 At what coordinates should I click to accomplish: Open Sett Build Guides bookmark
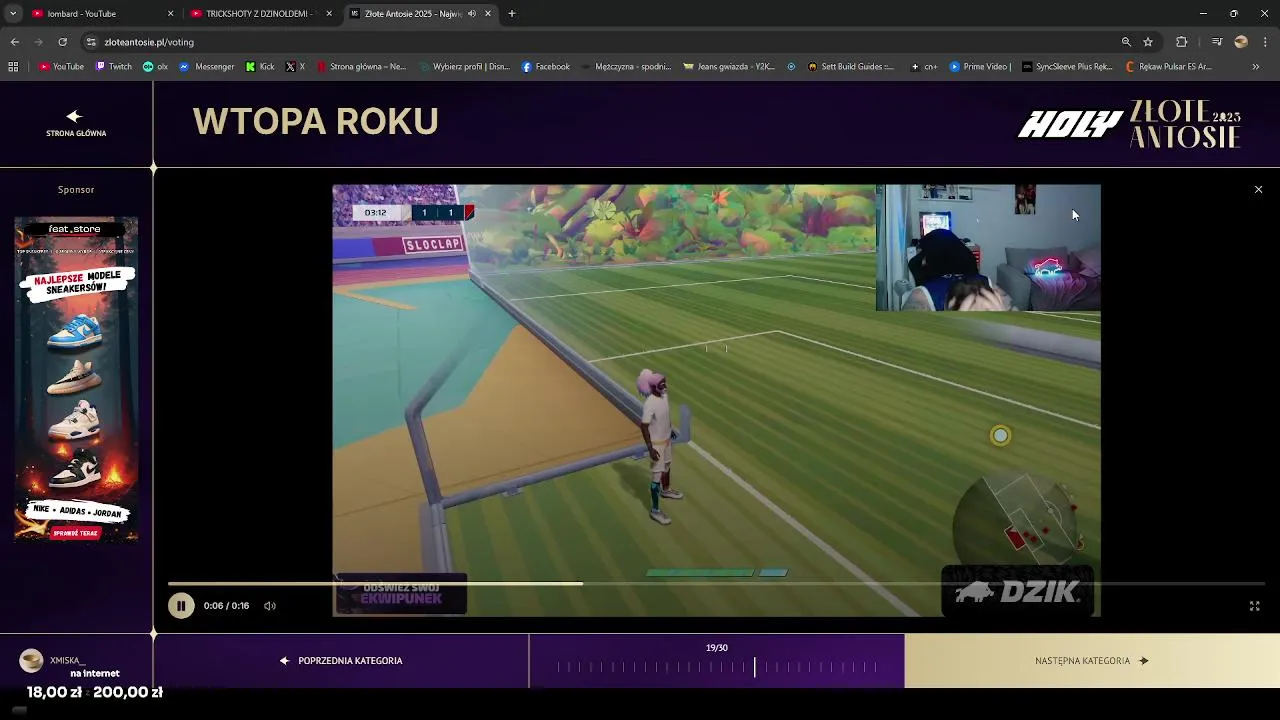coord(850,67)
